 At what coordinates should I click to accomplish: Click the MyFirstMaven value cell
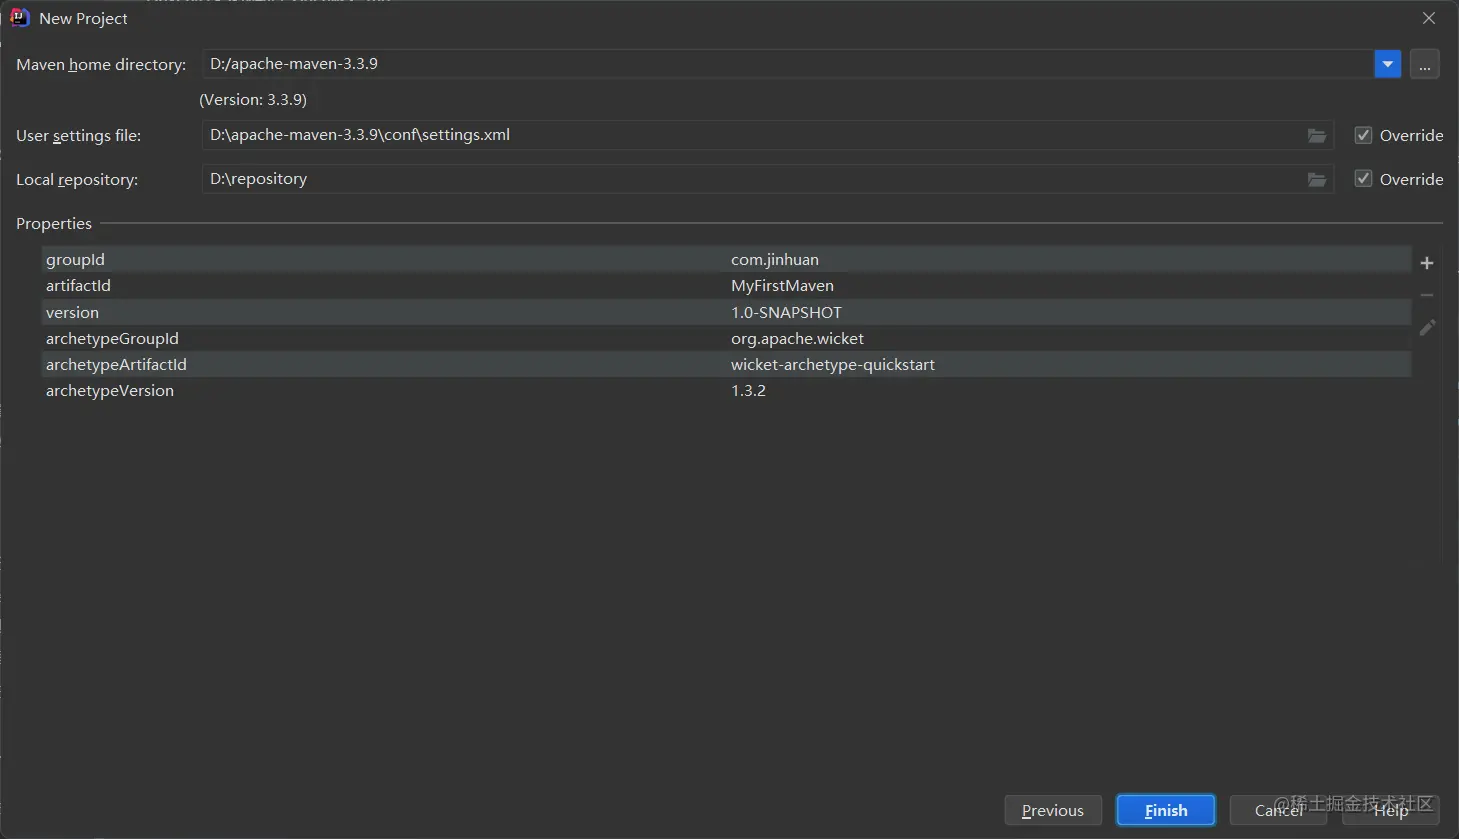pos(1068,285)
